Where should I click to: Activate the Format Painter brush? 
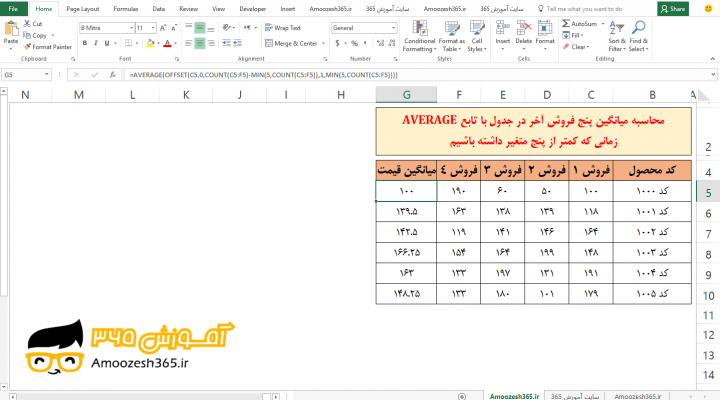(x=27, y=47)
